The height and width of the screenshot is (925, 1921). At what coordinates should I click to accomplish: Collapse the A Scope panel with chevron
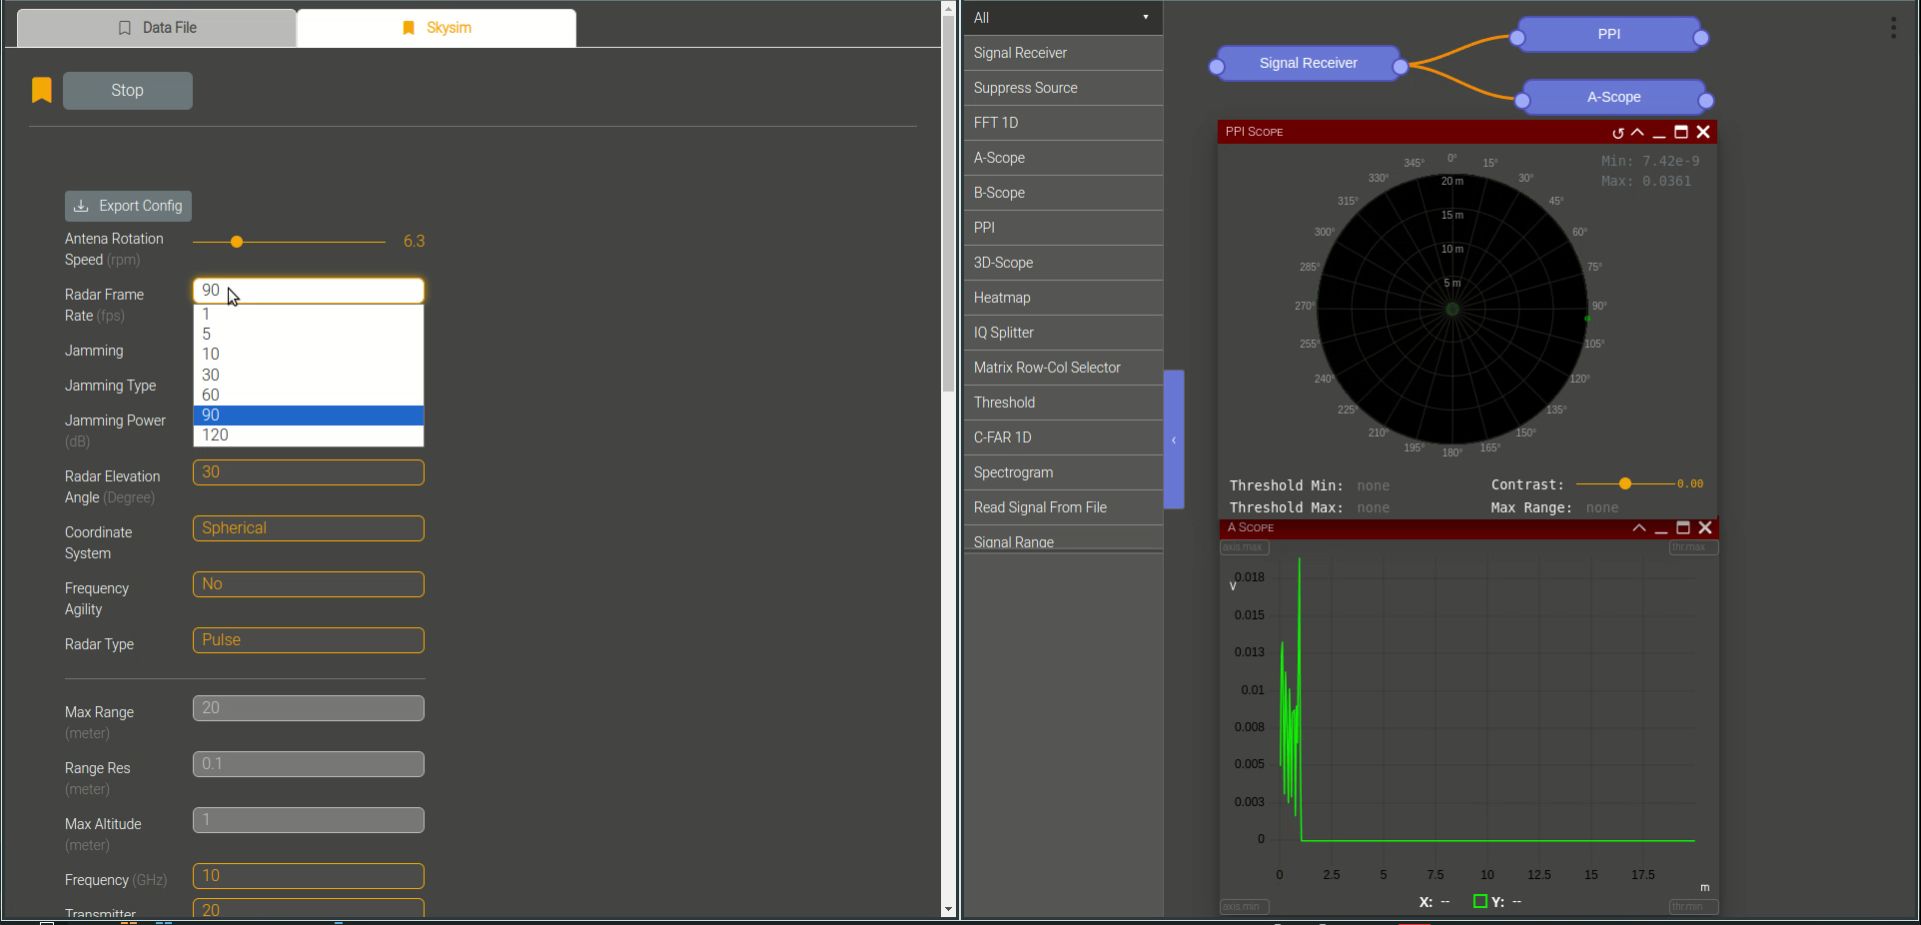coord(1638,528)
